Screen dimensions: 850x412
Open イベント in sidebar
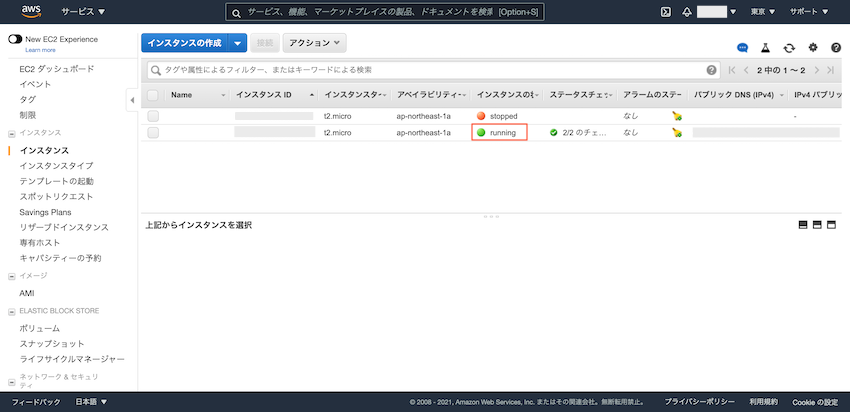click(36, 84)
